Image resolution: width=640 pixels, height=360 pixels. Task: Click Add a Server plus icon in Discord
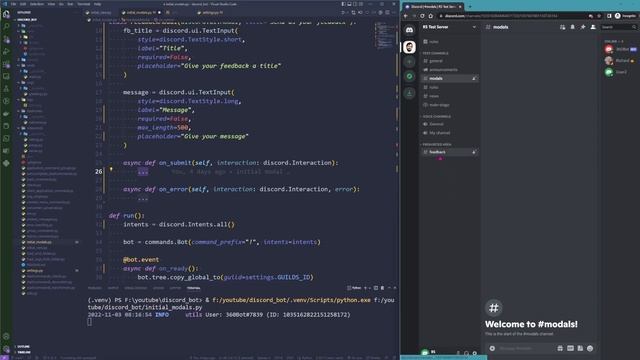click(409, 62)
